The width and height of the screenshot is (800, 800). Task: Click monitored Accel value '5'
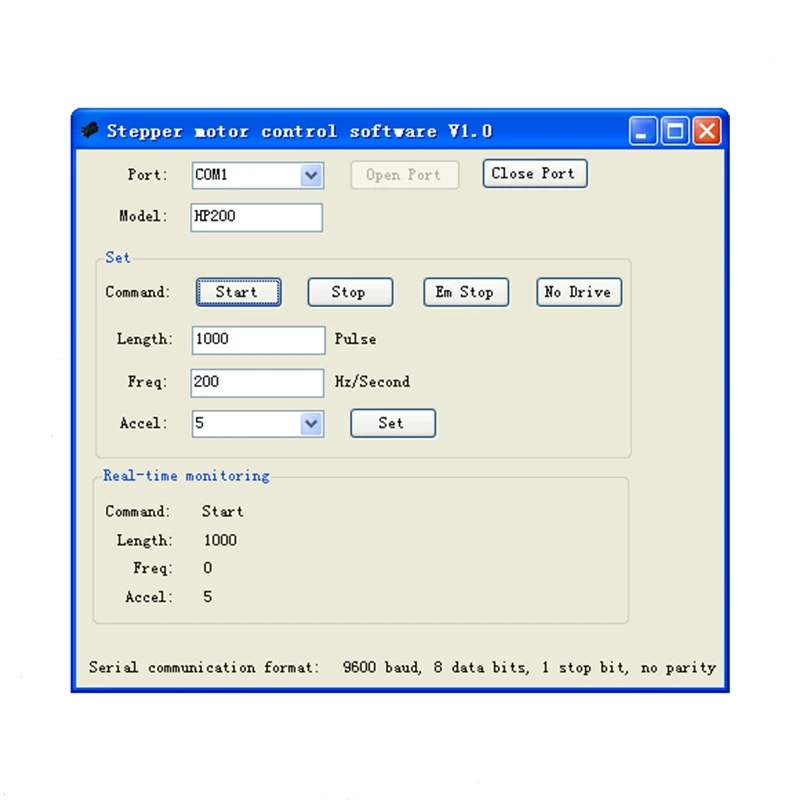pos(208,596)
